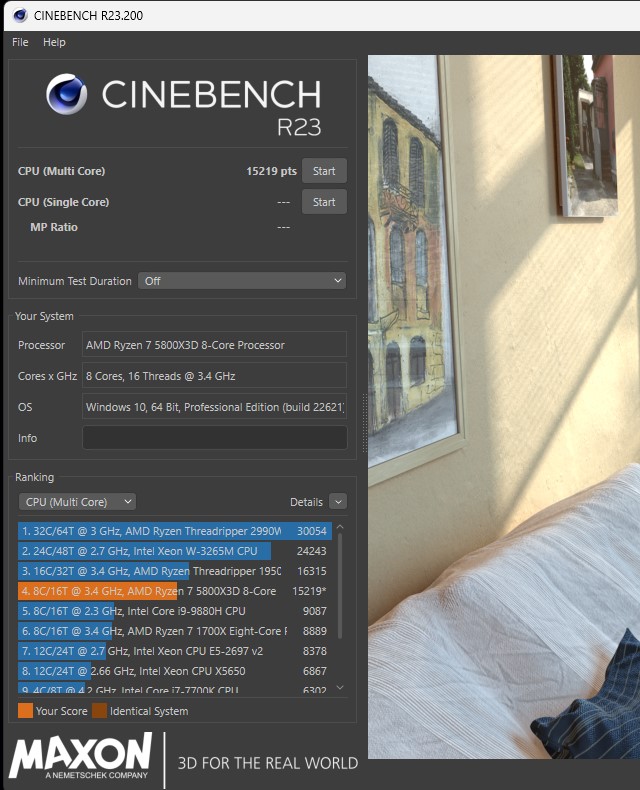Click the ranking list scroll down arrow

click(x=340, y=687)
